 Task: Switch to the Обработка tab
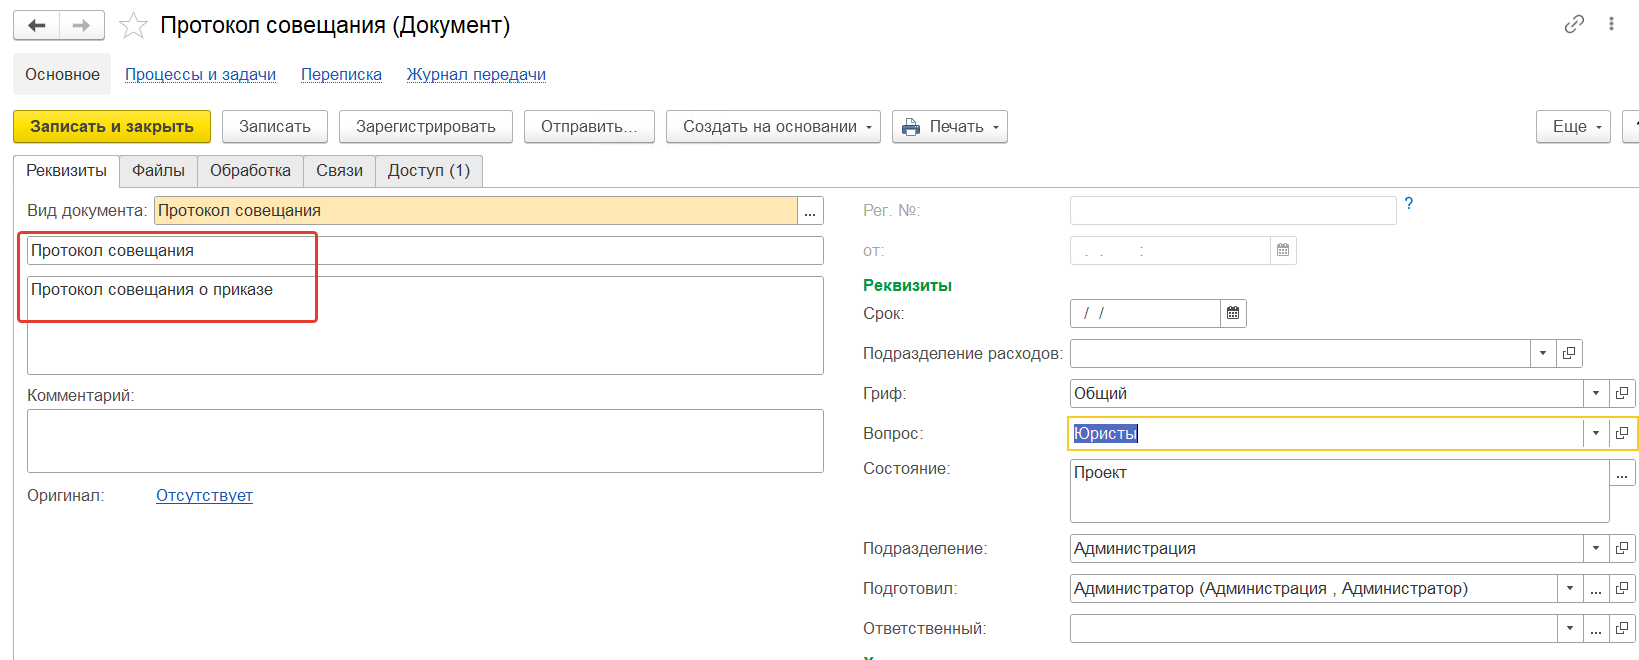pyautogui.click(x=250, y=171)
